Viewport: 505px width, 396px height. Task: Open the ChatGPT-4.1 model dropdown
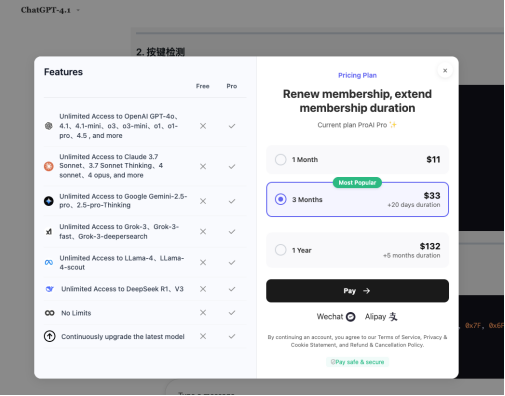tap(51, 10)
